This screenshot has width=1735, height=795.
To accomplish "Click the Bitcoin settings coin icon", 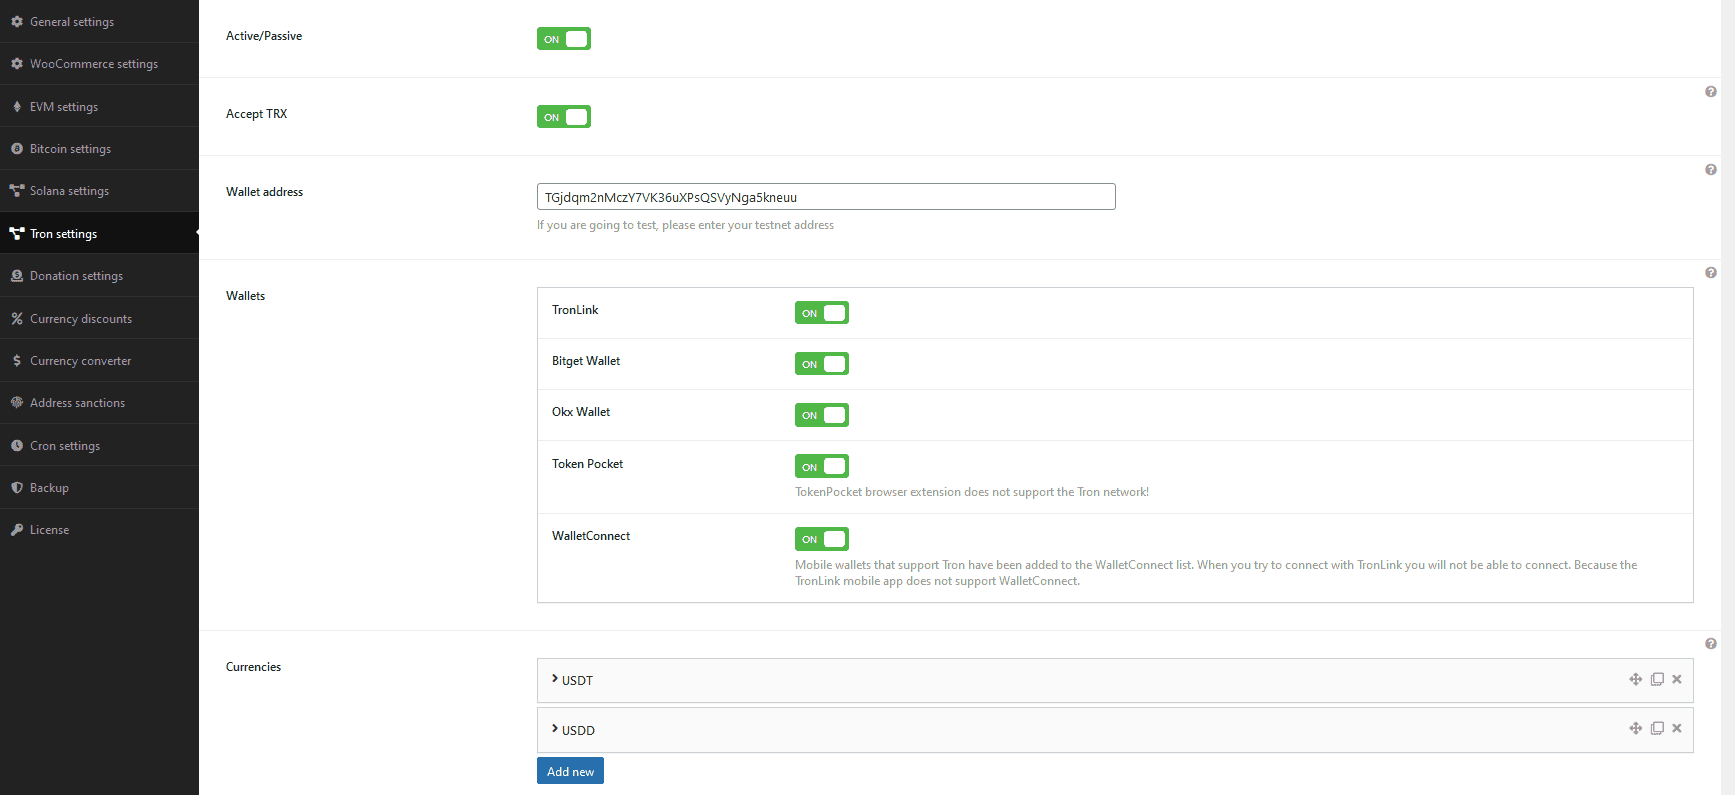I will click(x=17, y=149).
